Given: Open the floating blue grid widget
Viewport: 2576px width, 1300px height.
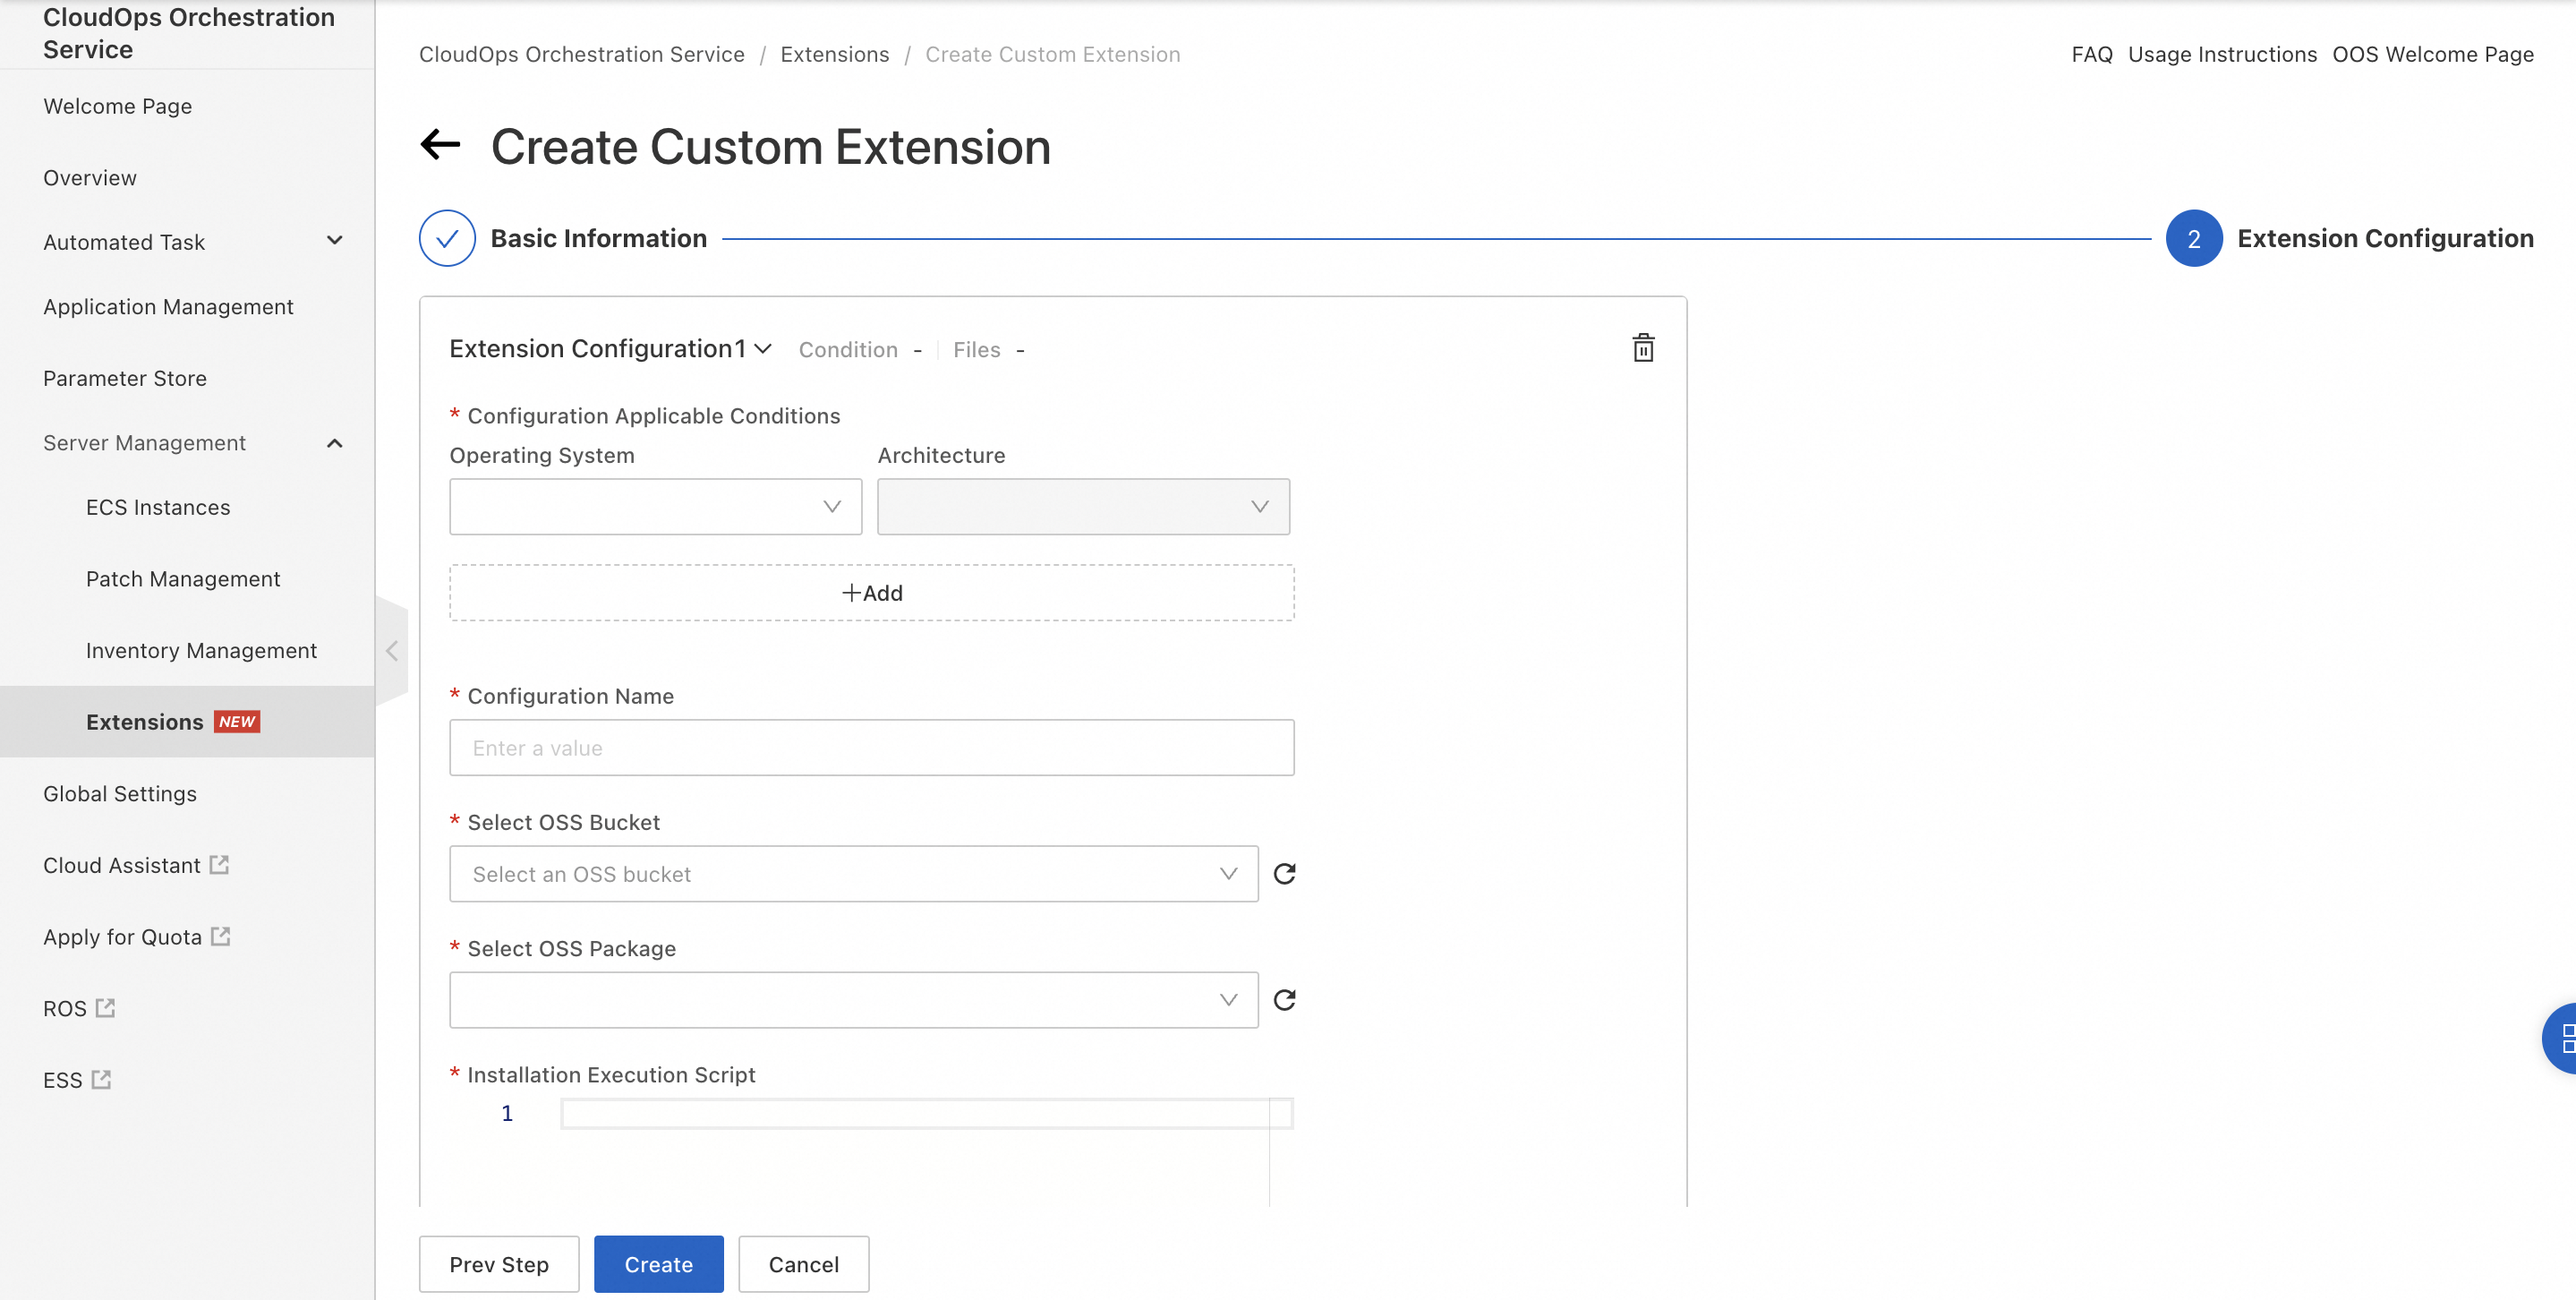Looking at the screenshot, I should (x=2562, y=1038).
